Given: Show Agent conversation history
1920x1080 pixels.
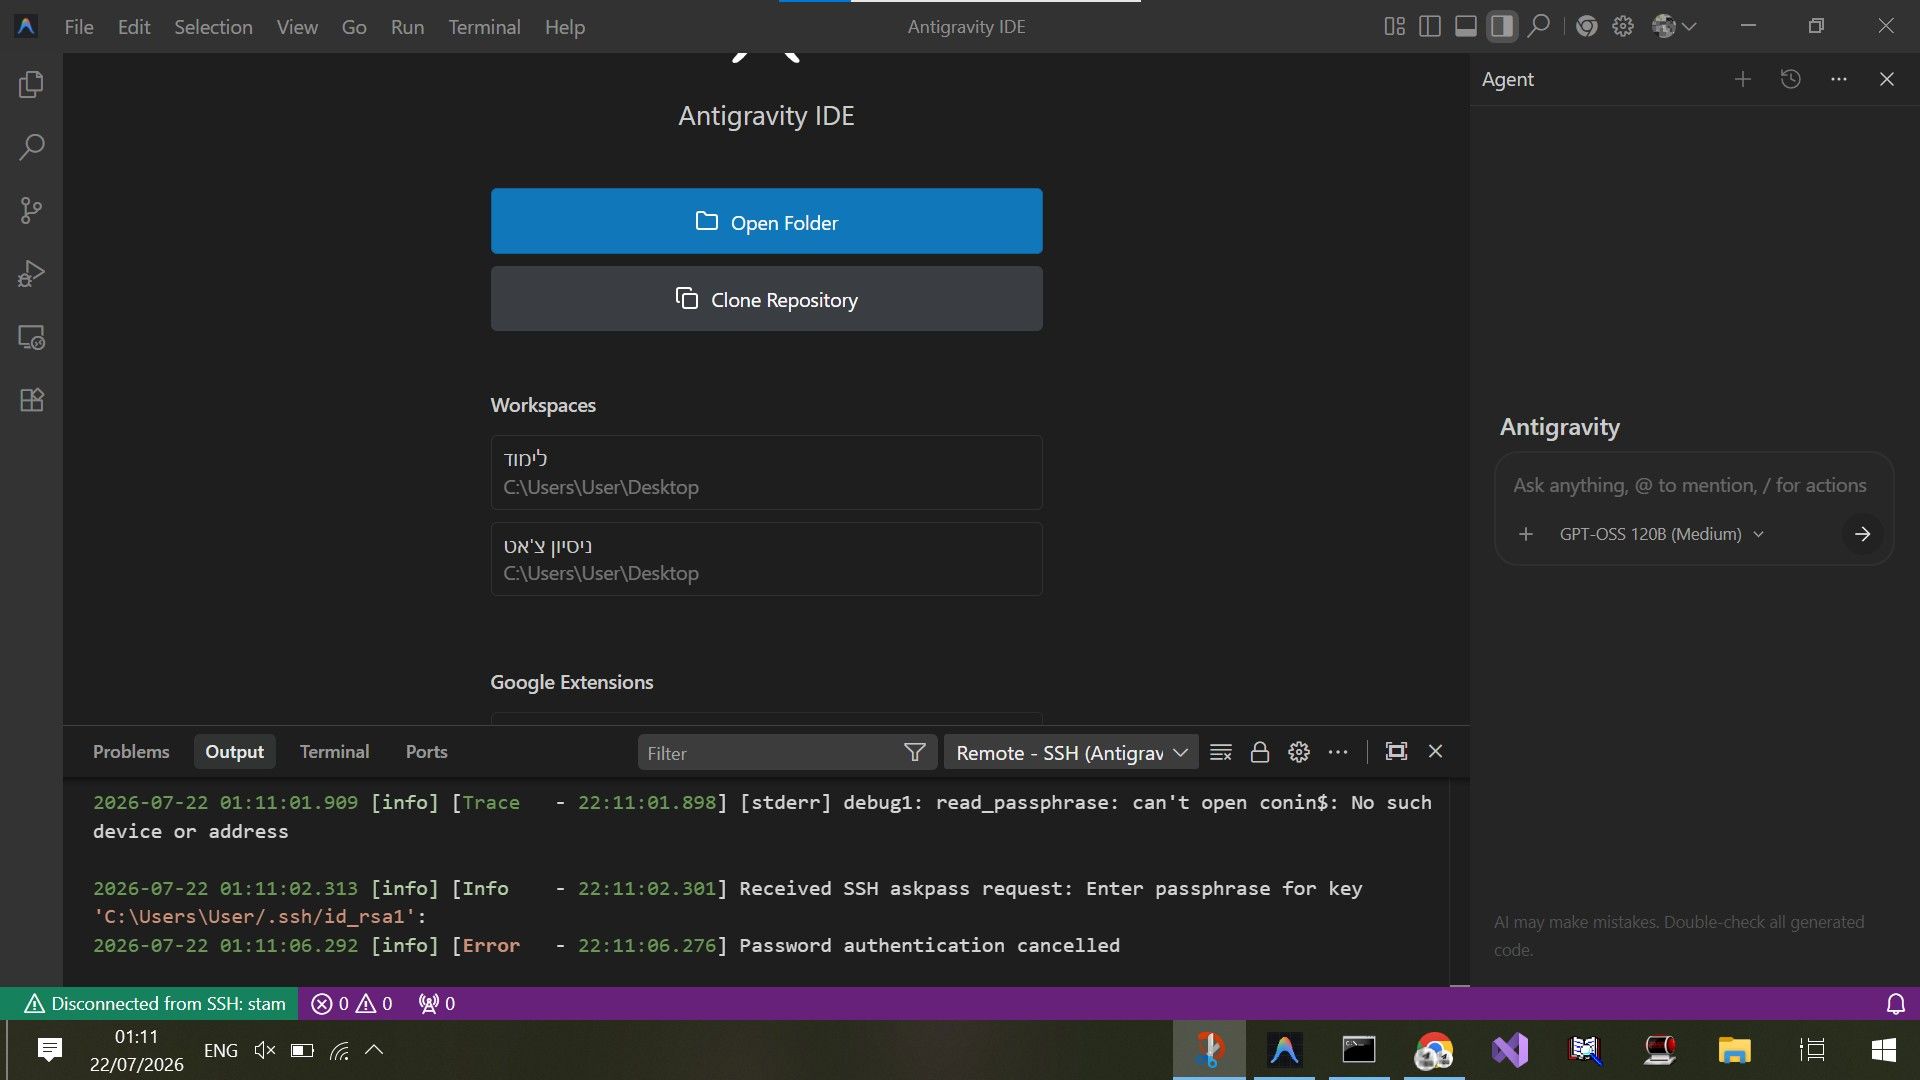Looking at the screenshot, I should [1791, 79].
